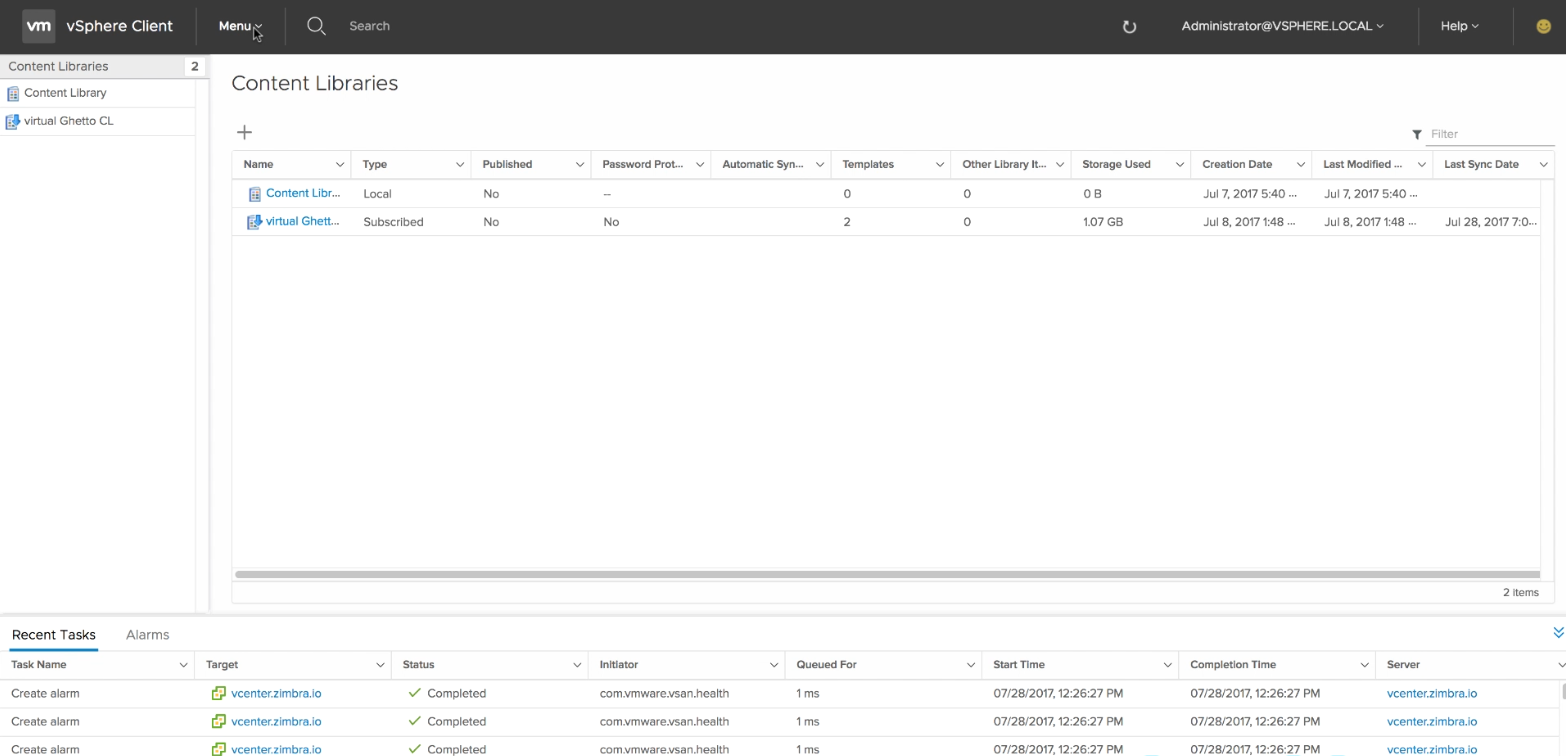Screen dimensions: 1566x756
Task: Click the Templates value 2 for virtual Ghetto
Action: [847, 222]
